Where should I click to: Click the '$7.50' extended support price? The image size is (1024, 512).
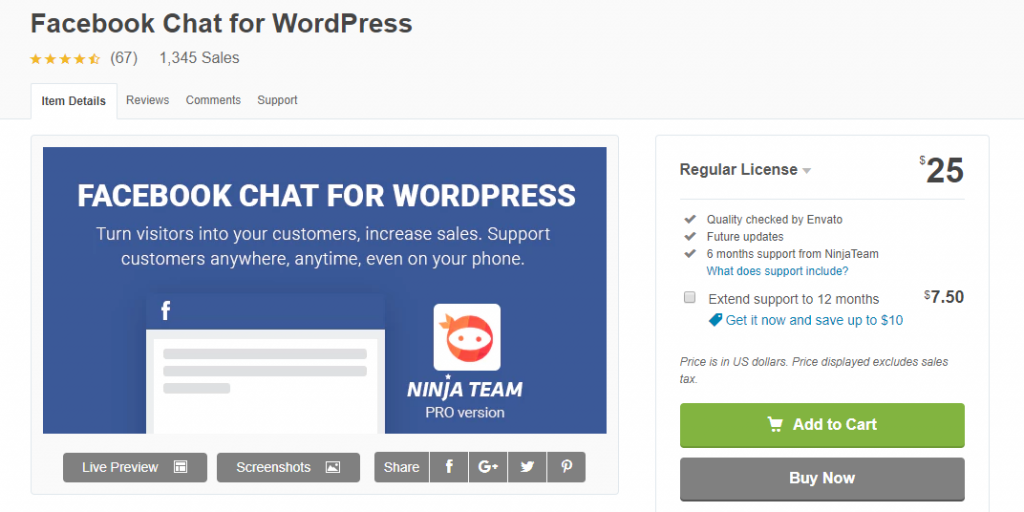pyautogui.click(x=944, y=297)
